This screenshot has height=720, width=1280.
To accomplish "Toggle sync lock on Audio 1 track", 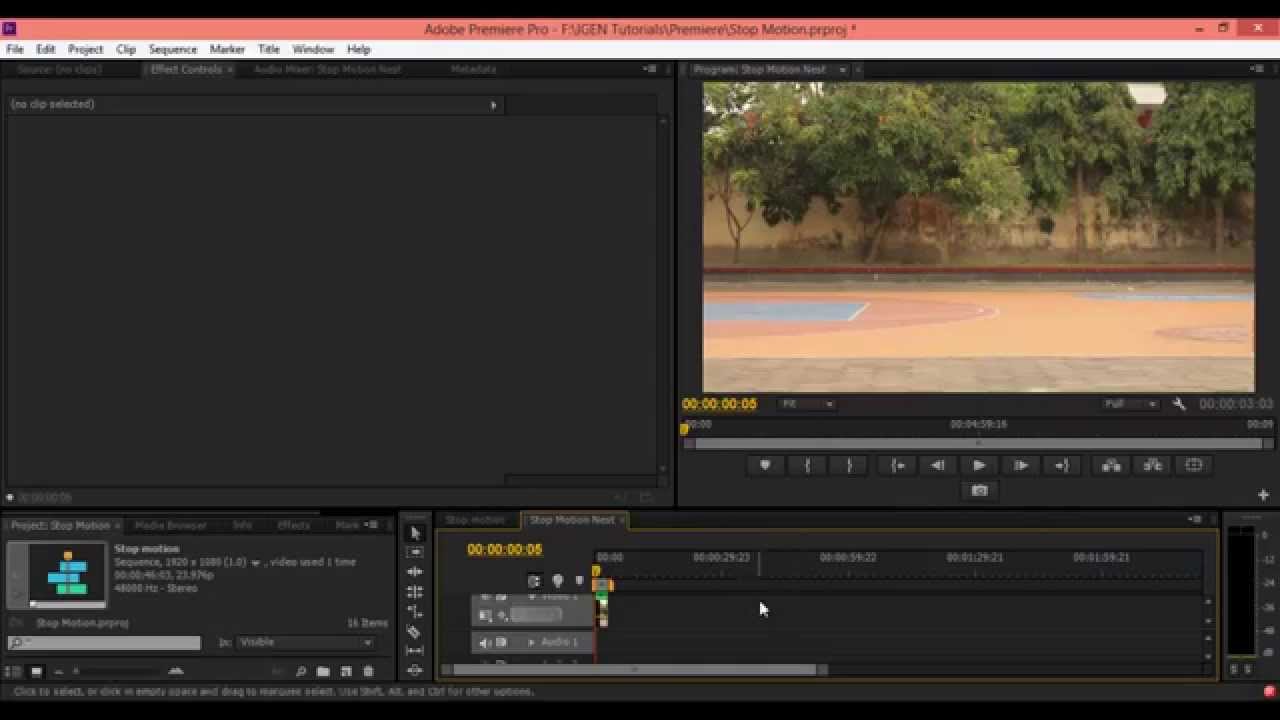I will tap(502, 642).
